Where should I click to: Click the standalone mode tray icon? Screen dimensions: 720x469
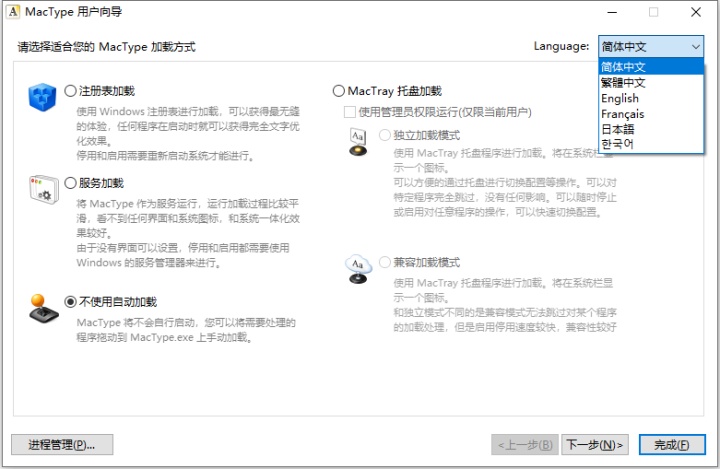click(358, 142)
